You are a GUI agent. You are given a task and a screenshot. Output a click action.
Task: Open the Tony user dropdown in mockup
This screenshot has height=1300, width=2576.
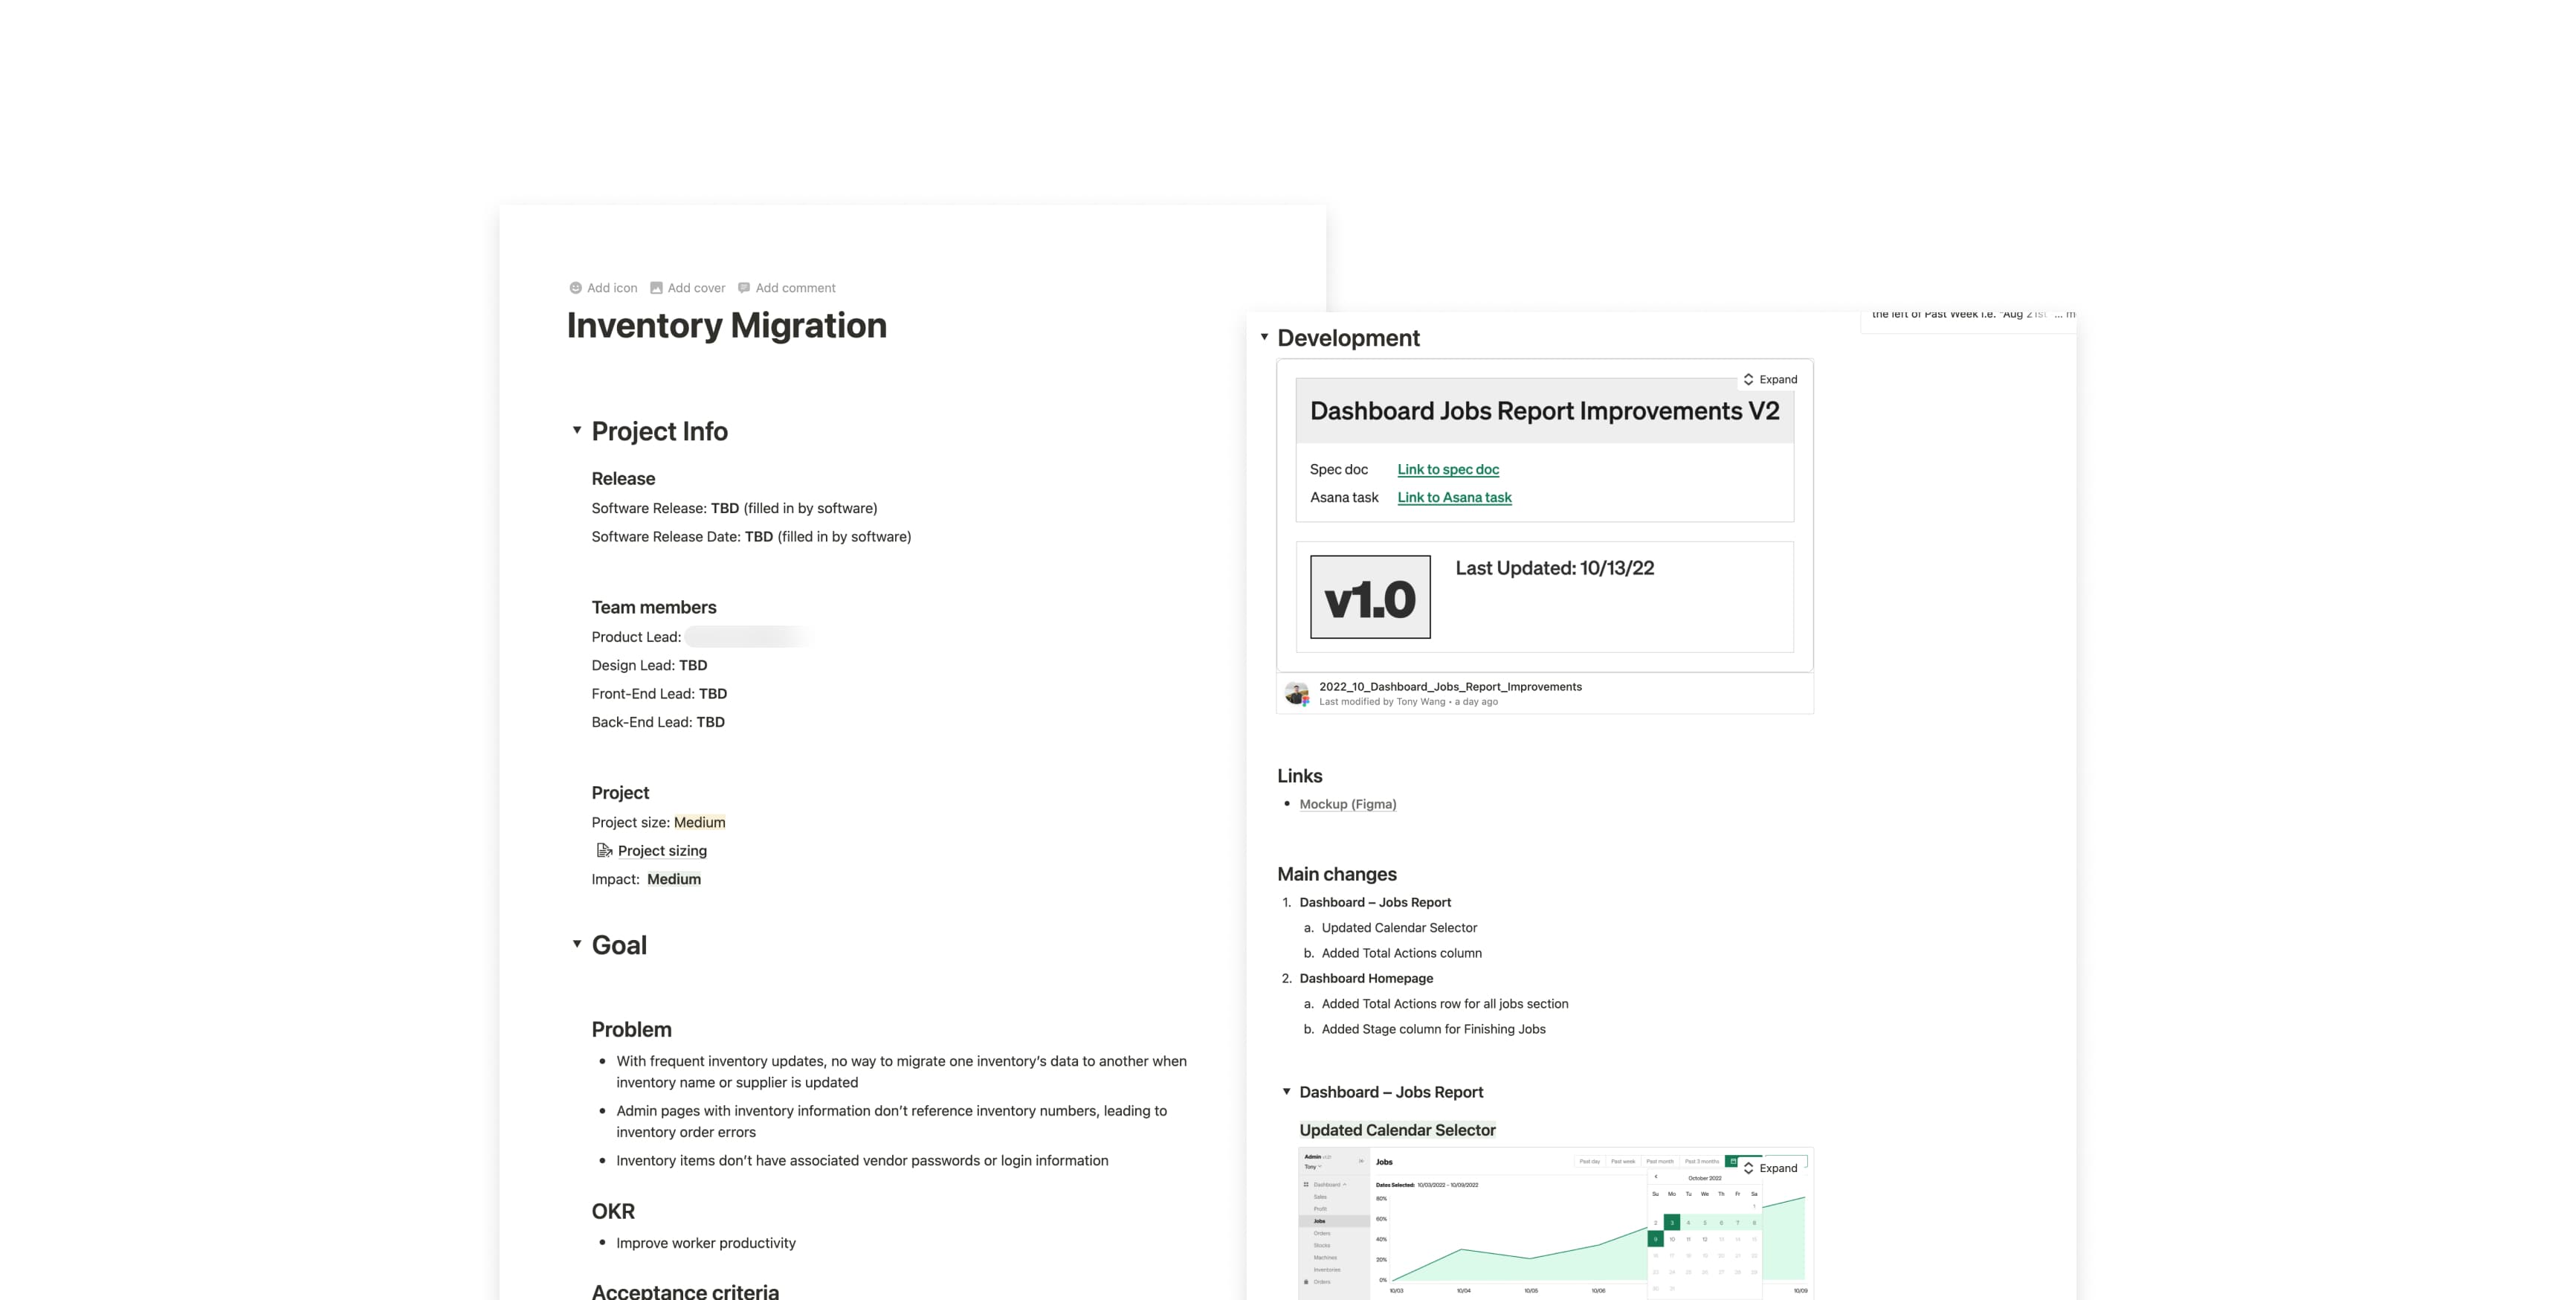click(1312, 1167)
